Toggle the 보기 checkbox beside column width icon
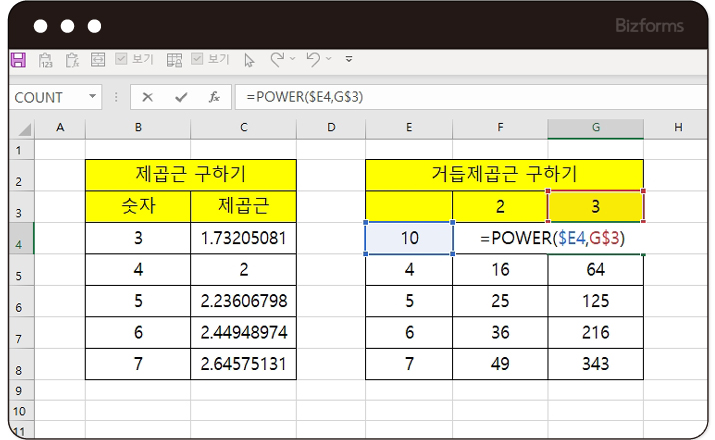715x440 pixels. point(121,59)
